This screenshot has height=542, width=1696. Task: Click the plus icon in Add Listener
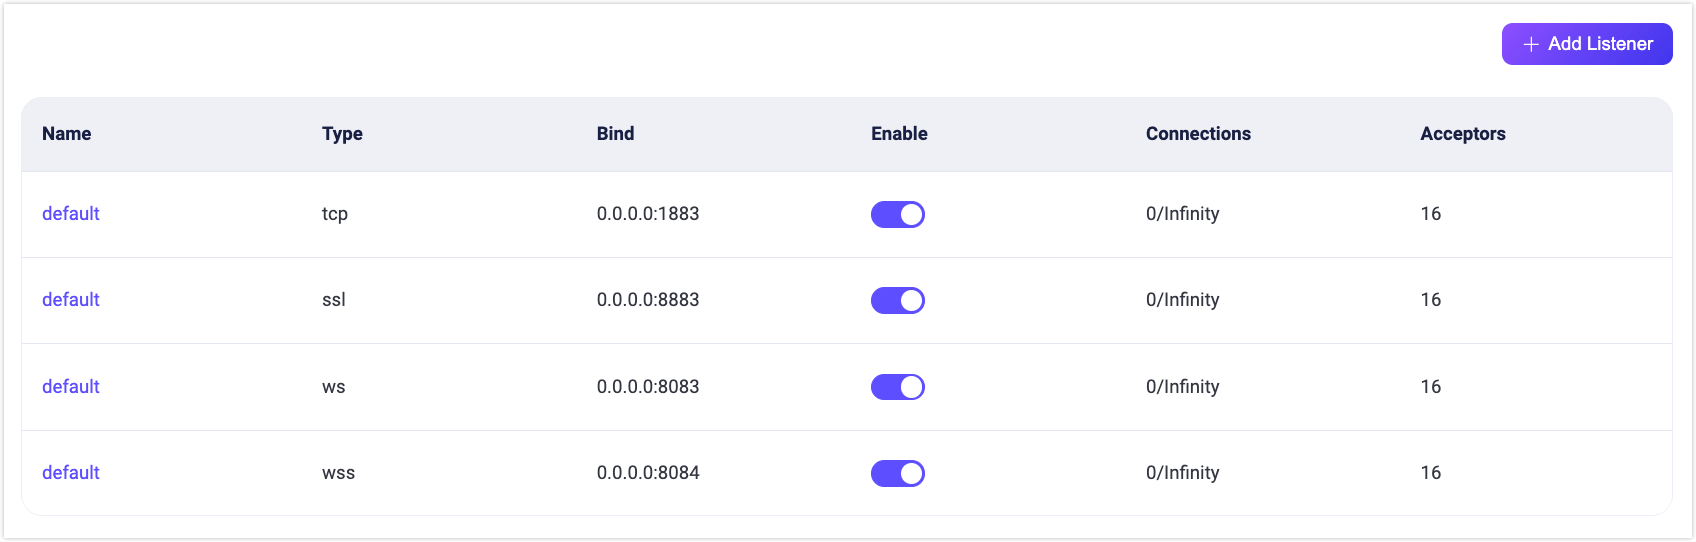[x=1531, y=44]
